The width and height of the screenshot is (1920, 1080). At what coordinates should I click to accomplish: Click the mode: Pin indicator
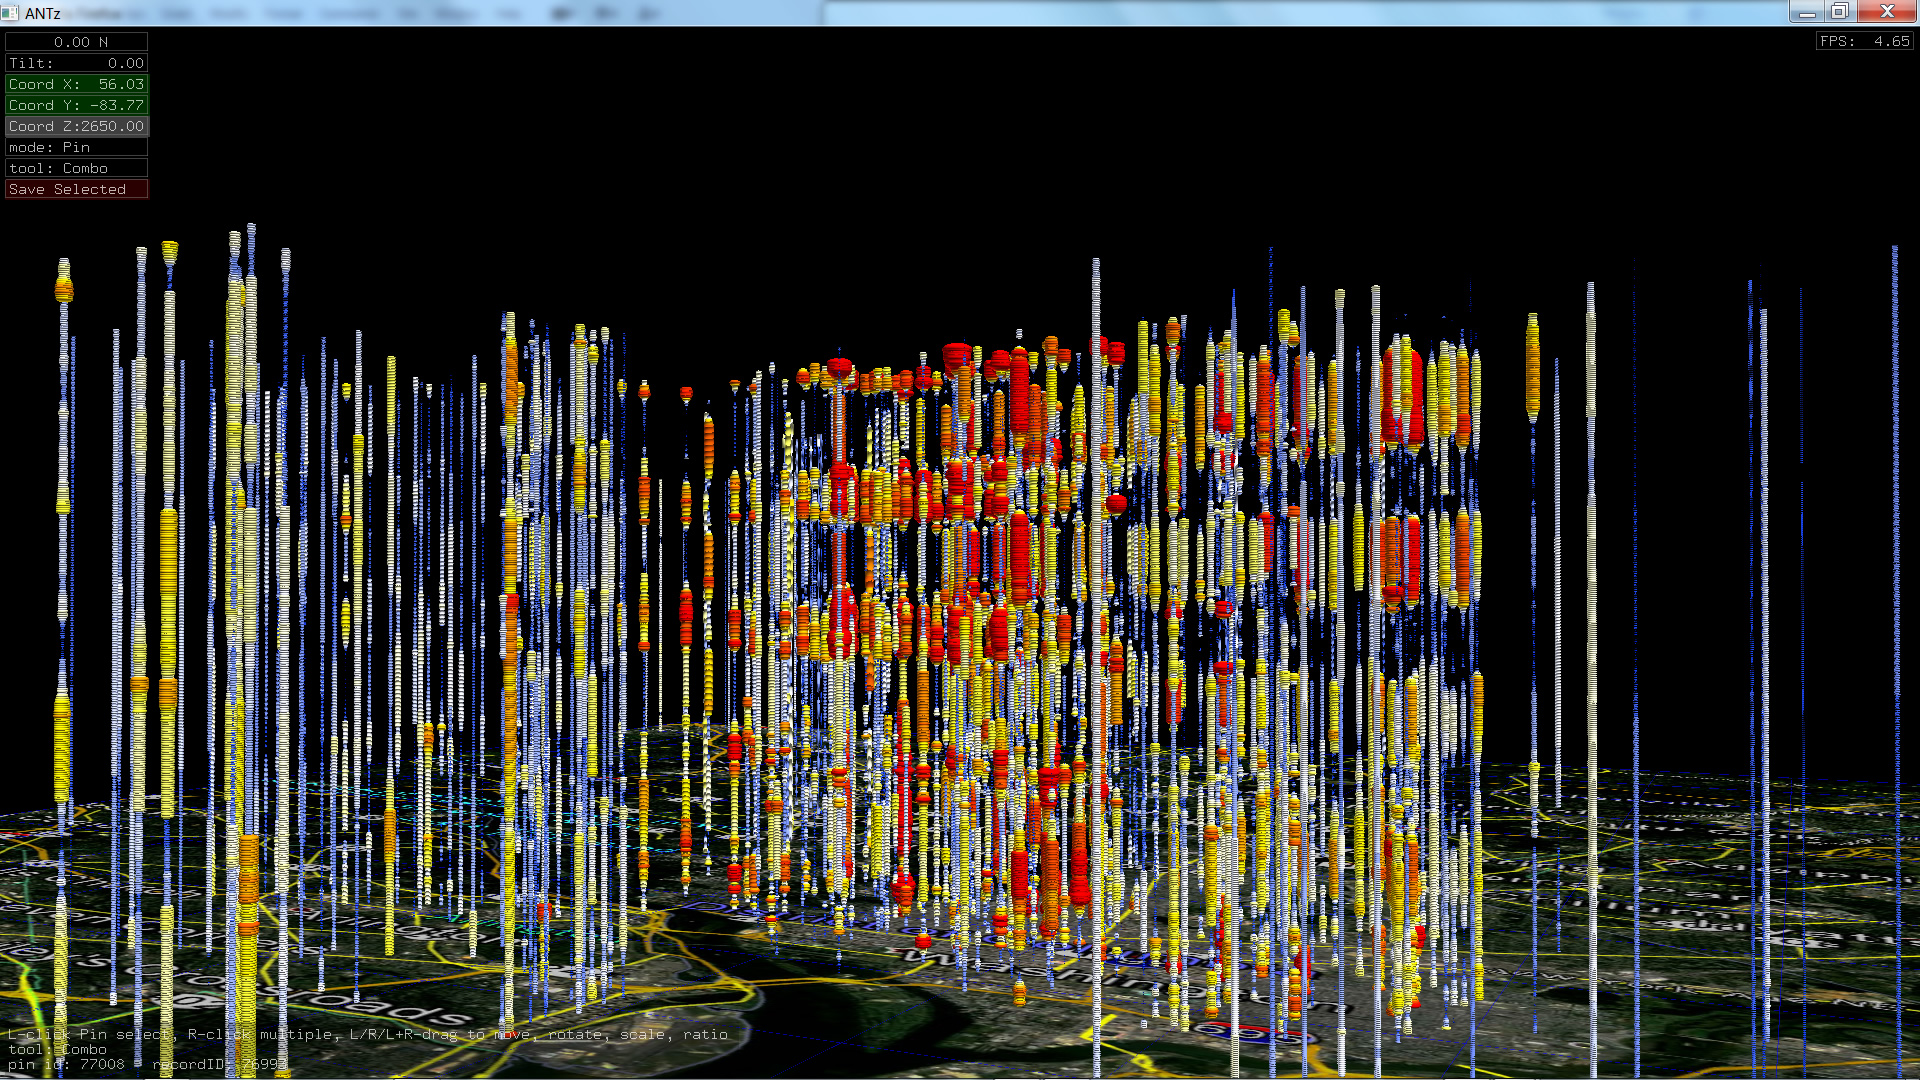point(76,147)
